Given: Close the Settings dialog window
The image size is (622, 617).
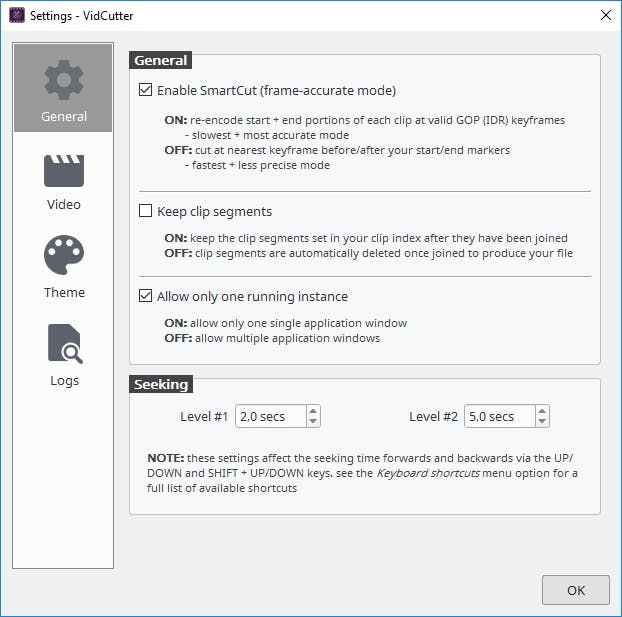Looking at the screenshot, I should click(606, 15).
